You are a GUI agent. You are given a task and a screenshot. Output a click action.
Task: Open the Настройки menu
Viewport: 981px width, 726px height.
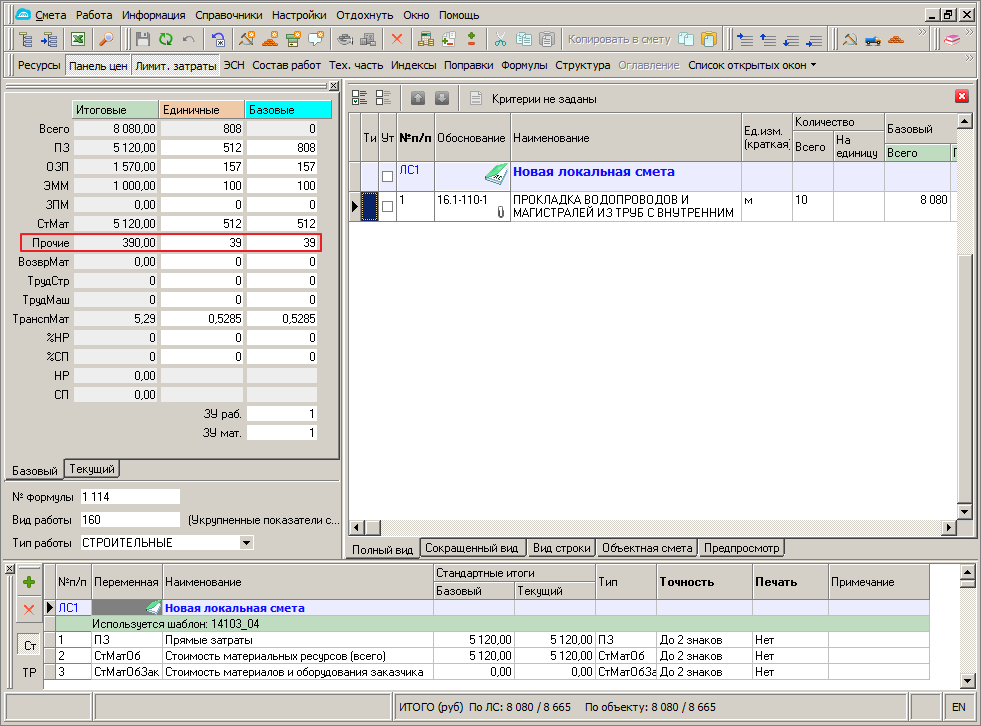(299, 15)
